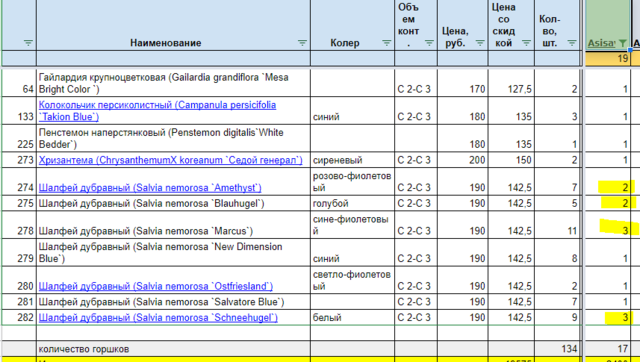Open filter for Кол-во, шт. column

click(572, 43)
